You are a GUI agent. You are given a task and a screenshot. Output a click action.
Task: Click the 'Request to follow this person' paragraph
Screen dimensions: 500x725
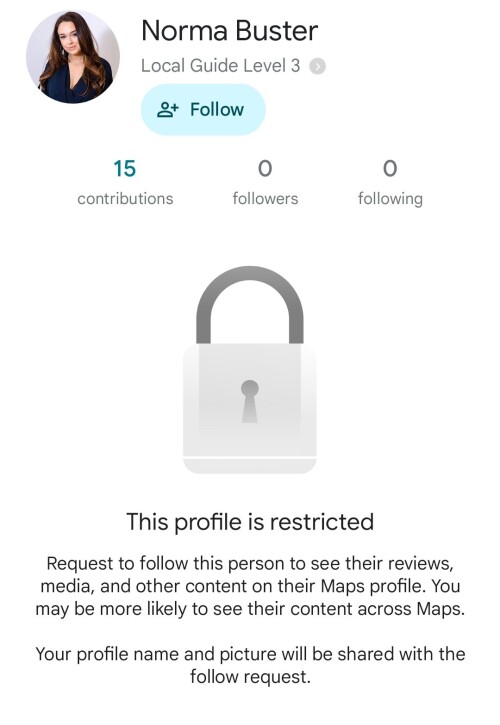point(250,586)
